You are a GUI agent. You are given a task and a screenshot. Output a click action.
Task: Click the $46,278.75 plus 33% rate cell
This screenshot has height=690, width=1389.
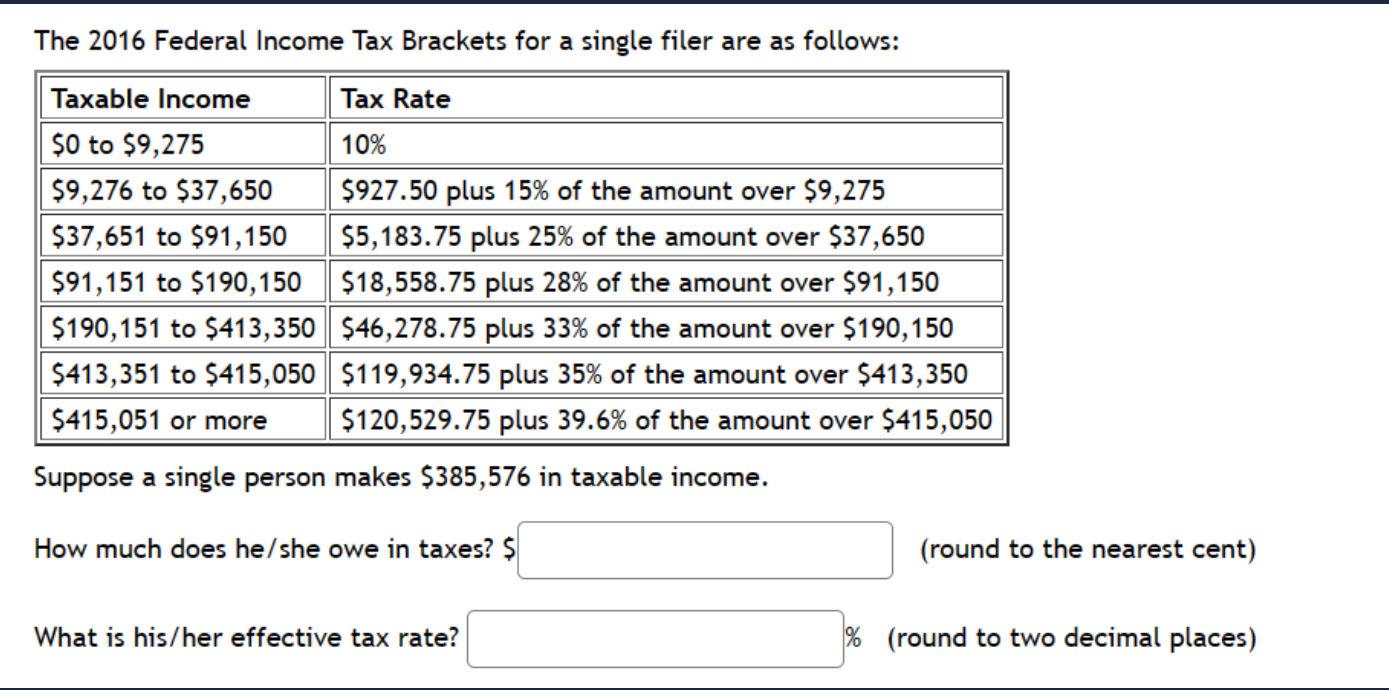pyautogui.click(x=666, y=329)
